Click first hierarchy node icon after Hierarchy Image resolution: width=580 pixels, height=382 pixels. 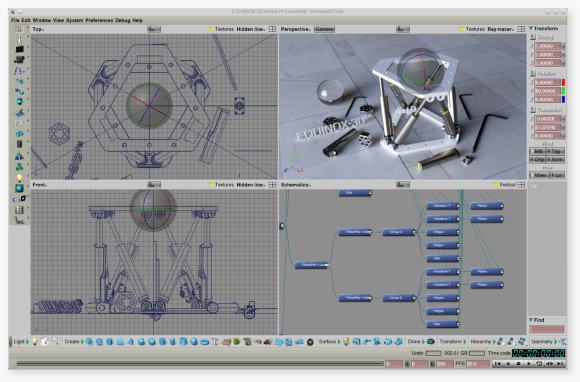click(x=500, y=341)
